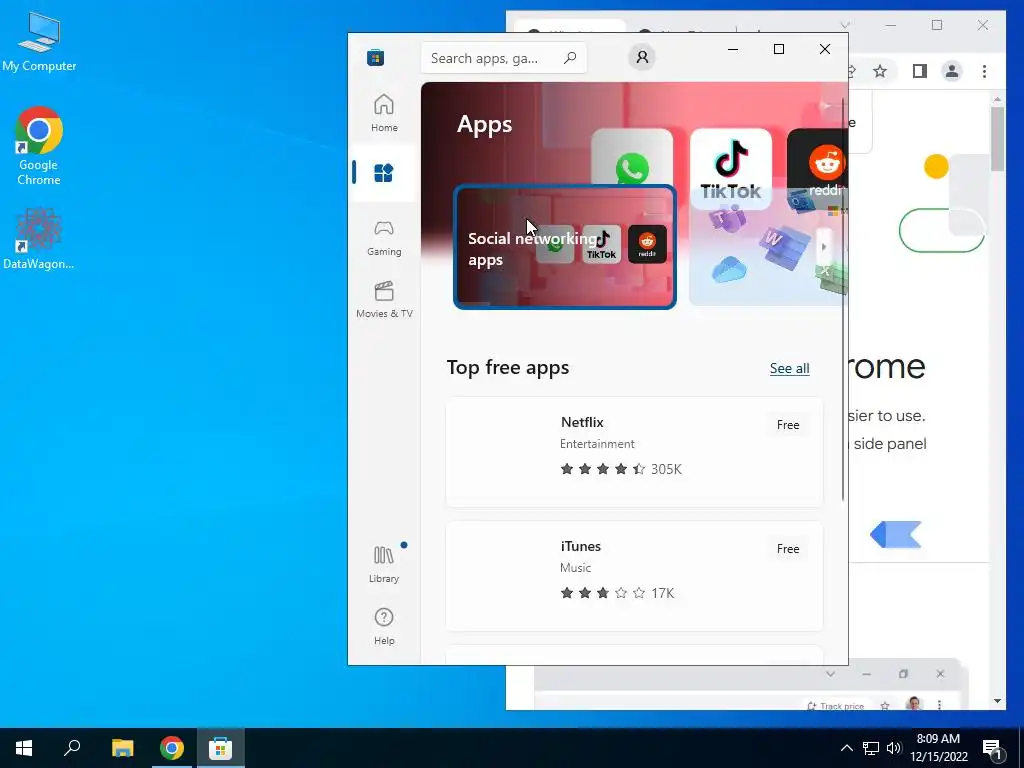Screen dimensions: 1024x768
Task: Click the Reddit tile in Apps banner
Action: click(x=818, y=168)
